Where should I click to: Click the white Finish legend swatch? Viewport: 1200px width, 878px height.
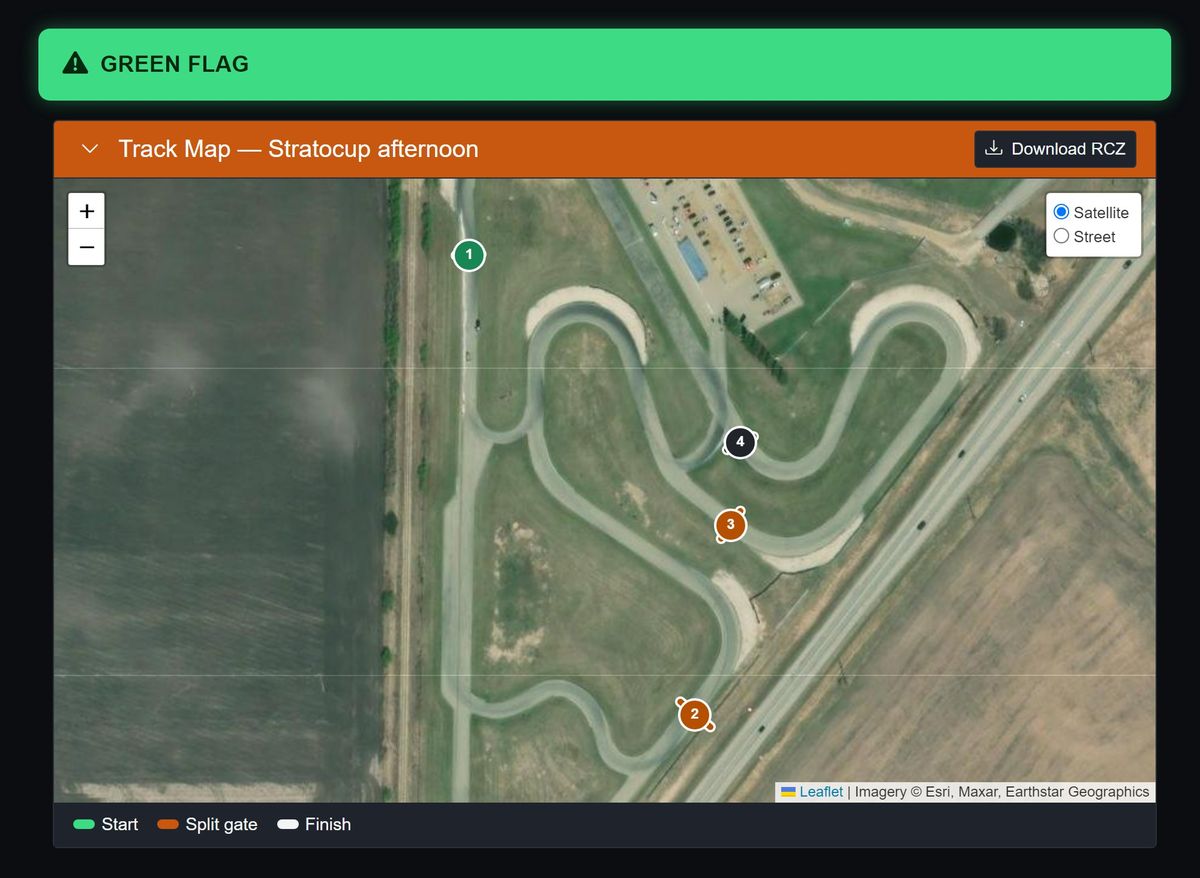pyautogui.click(x=288, y=825)
